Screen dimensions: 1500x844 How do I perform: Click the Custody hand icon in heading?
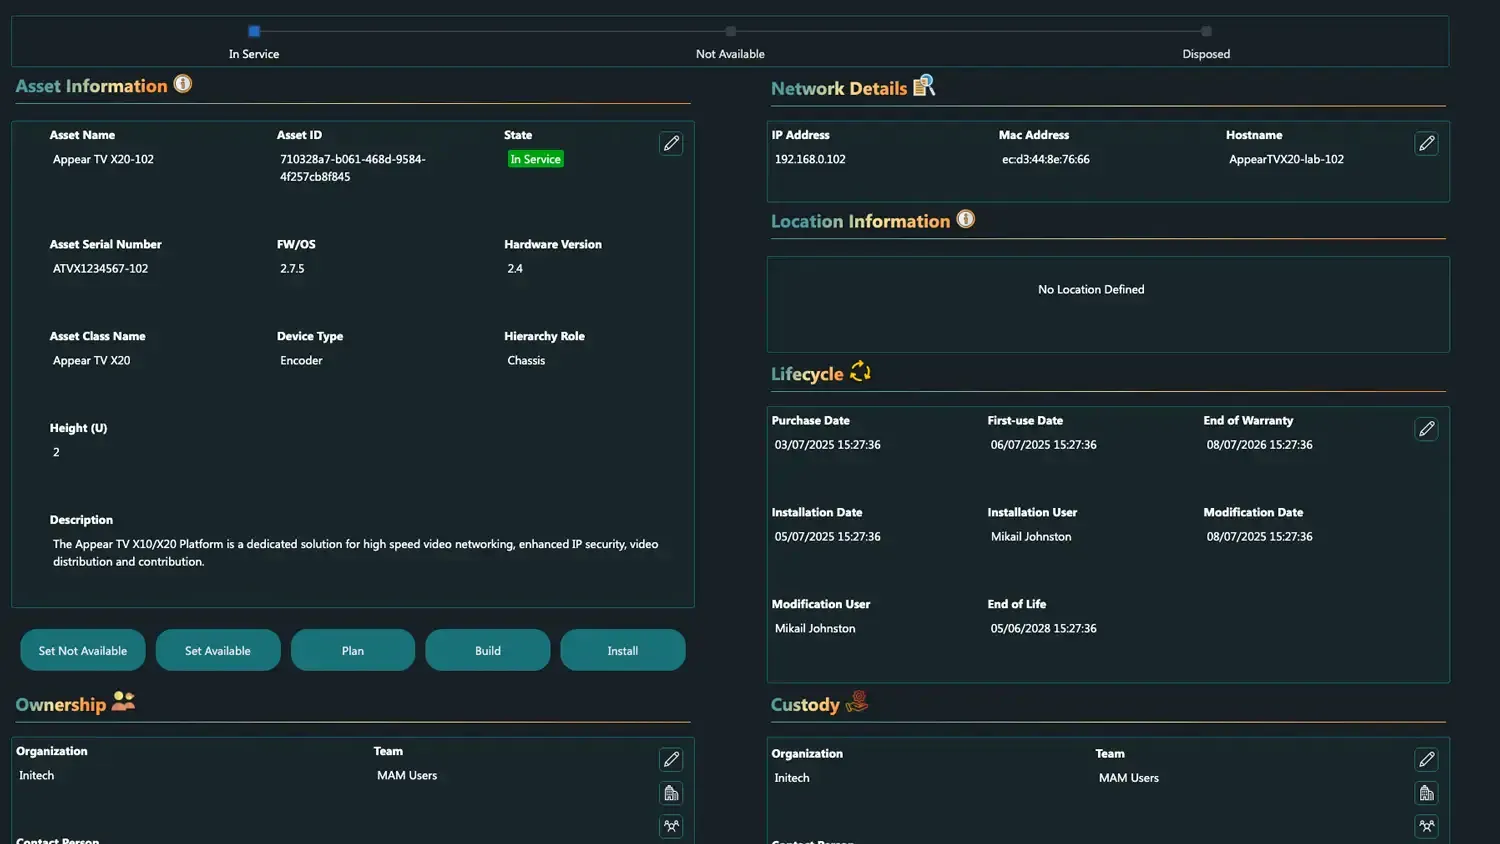(x=857, y=702)
